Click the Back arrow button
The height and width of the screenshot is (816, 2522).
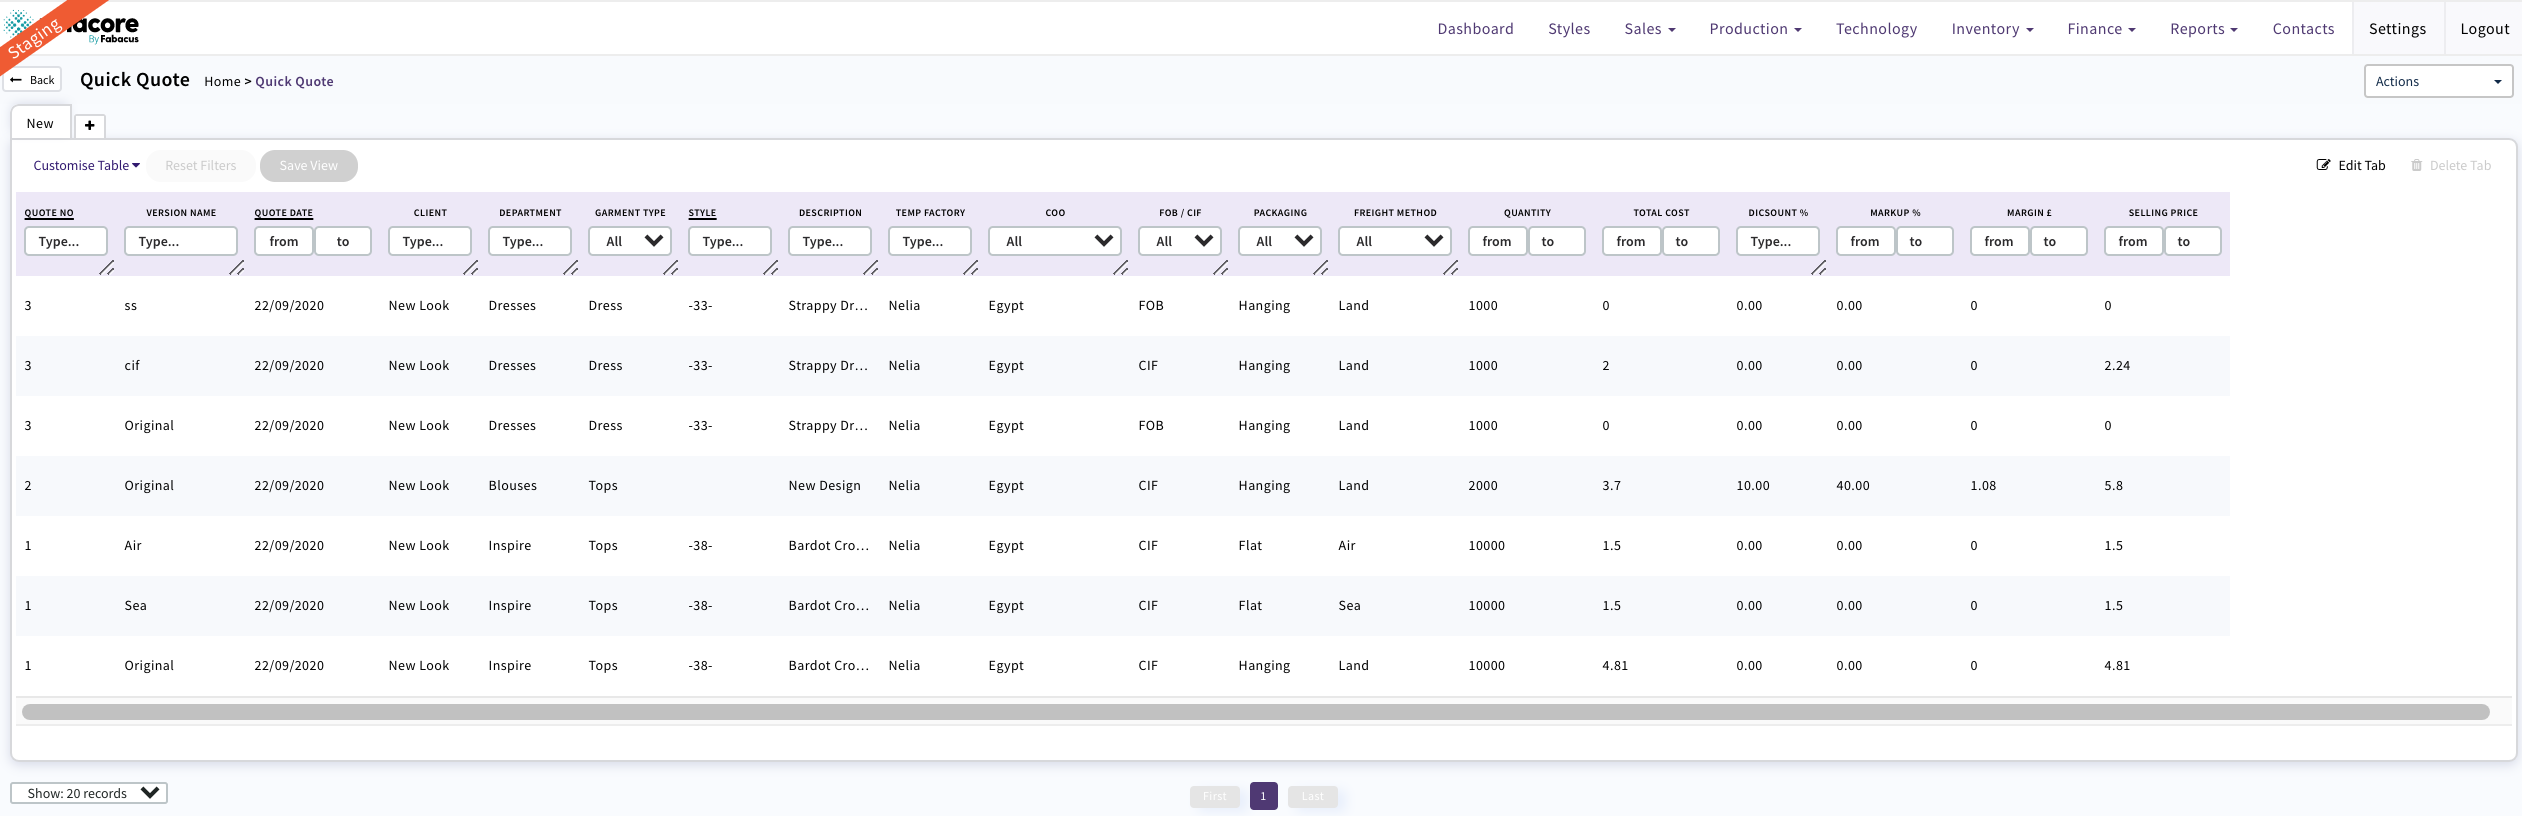point(33,80)
